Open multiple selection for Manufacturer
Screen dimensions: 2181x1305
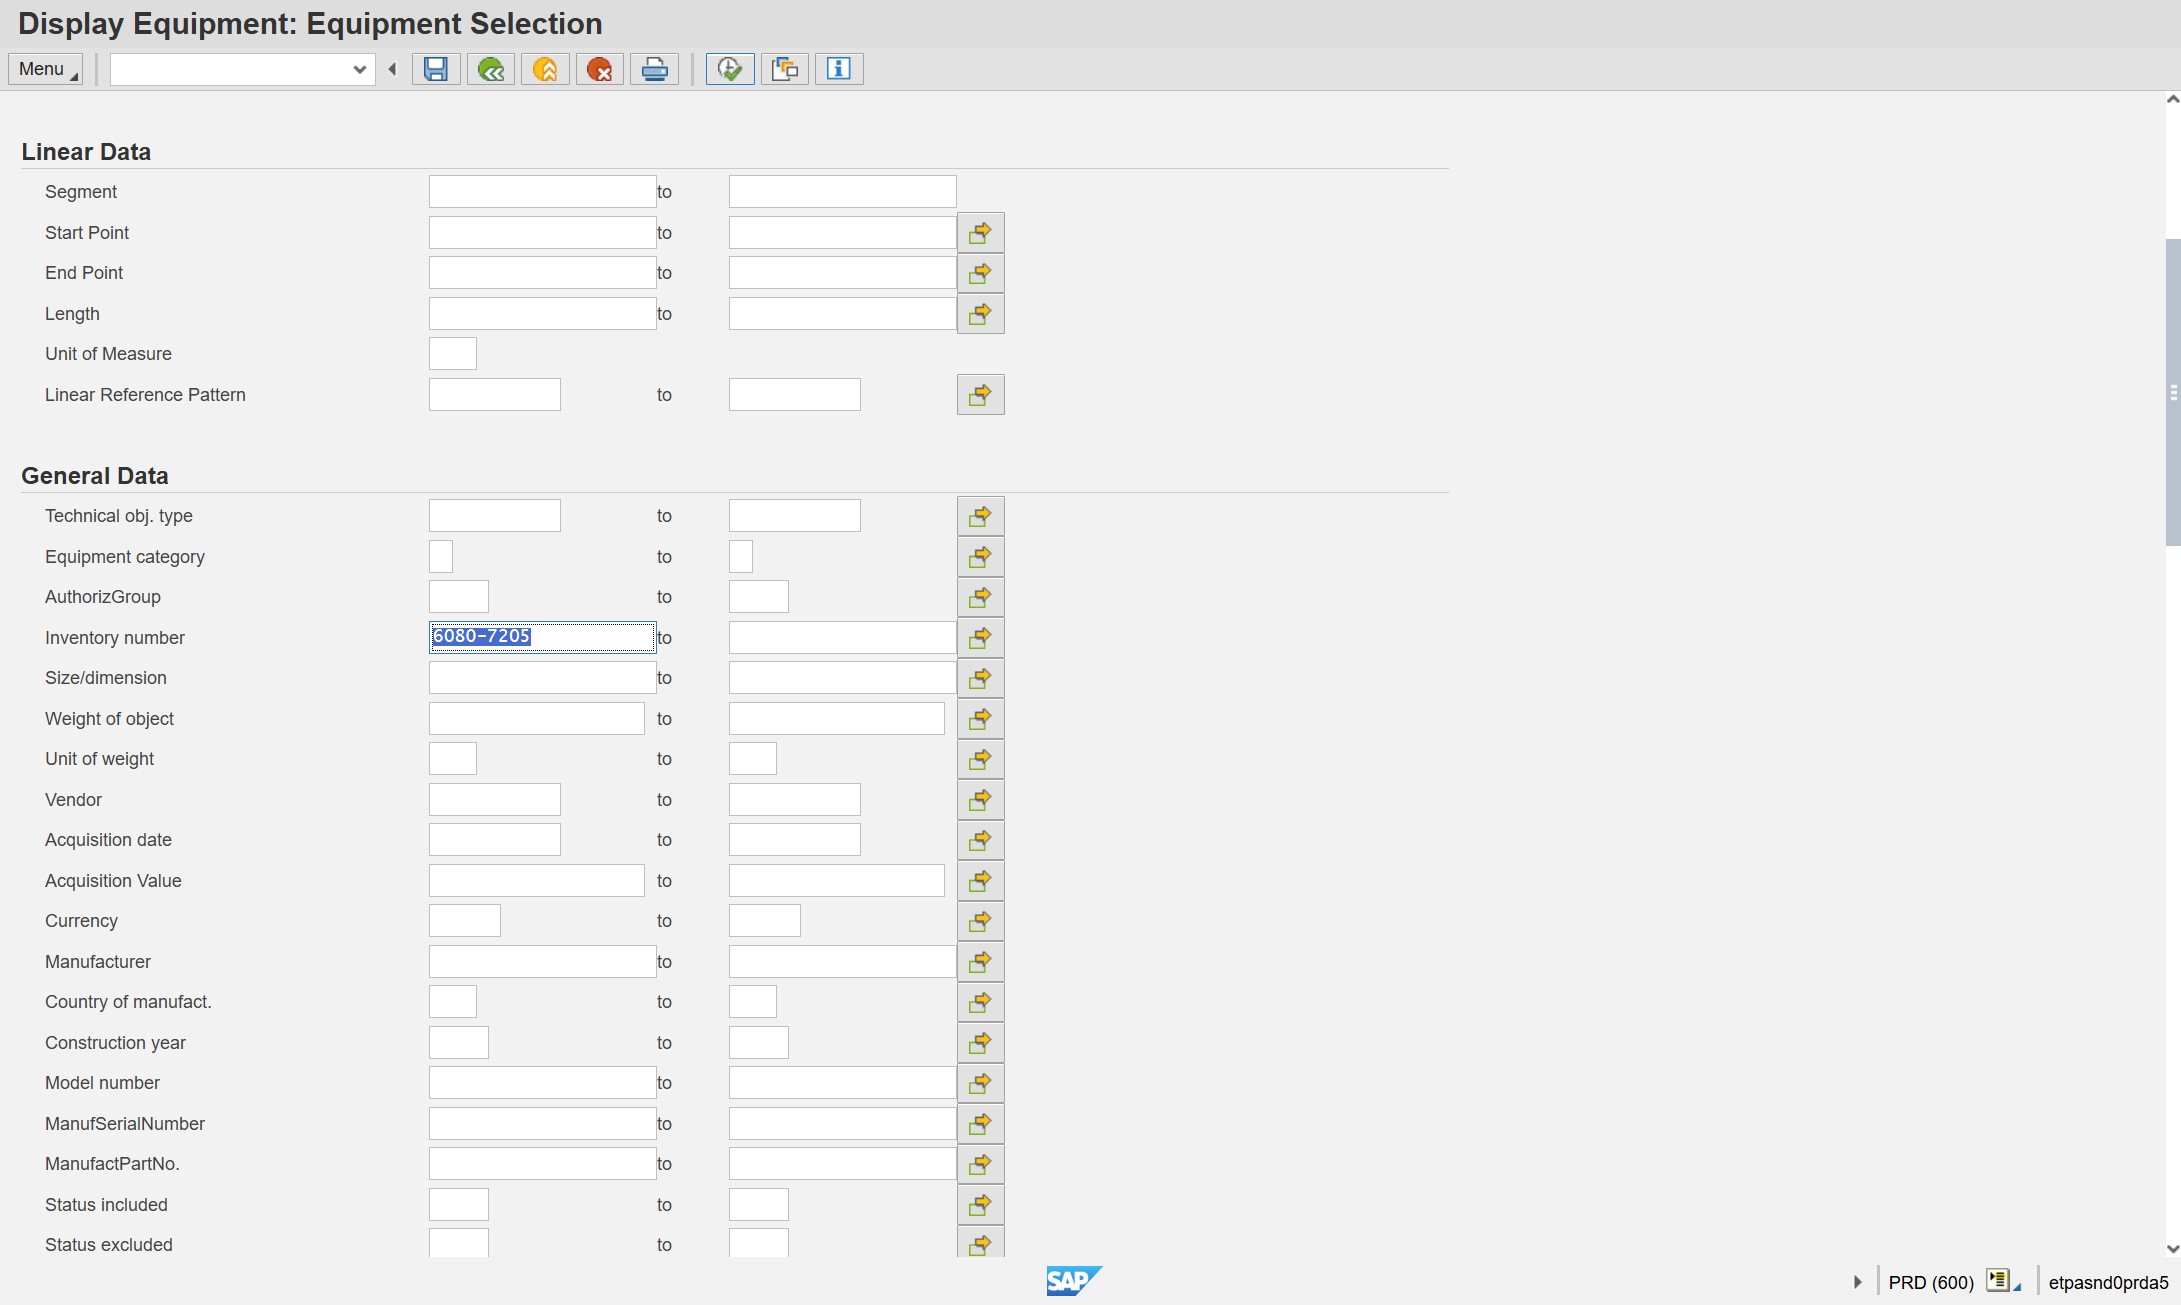(981, 962)
